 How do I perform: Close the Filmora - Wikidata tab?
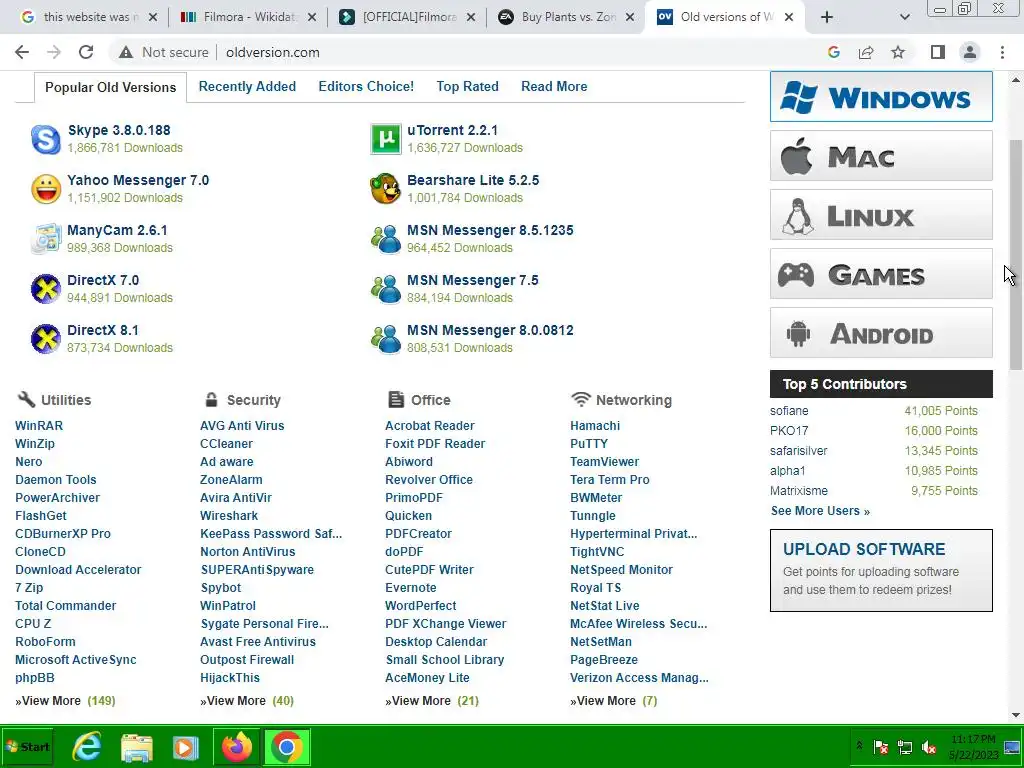click(312, 17)
